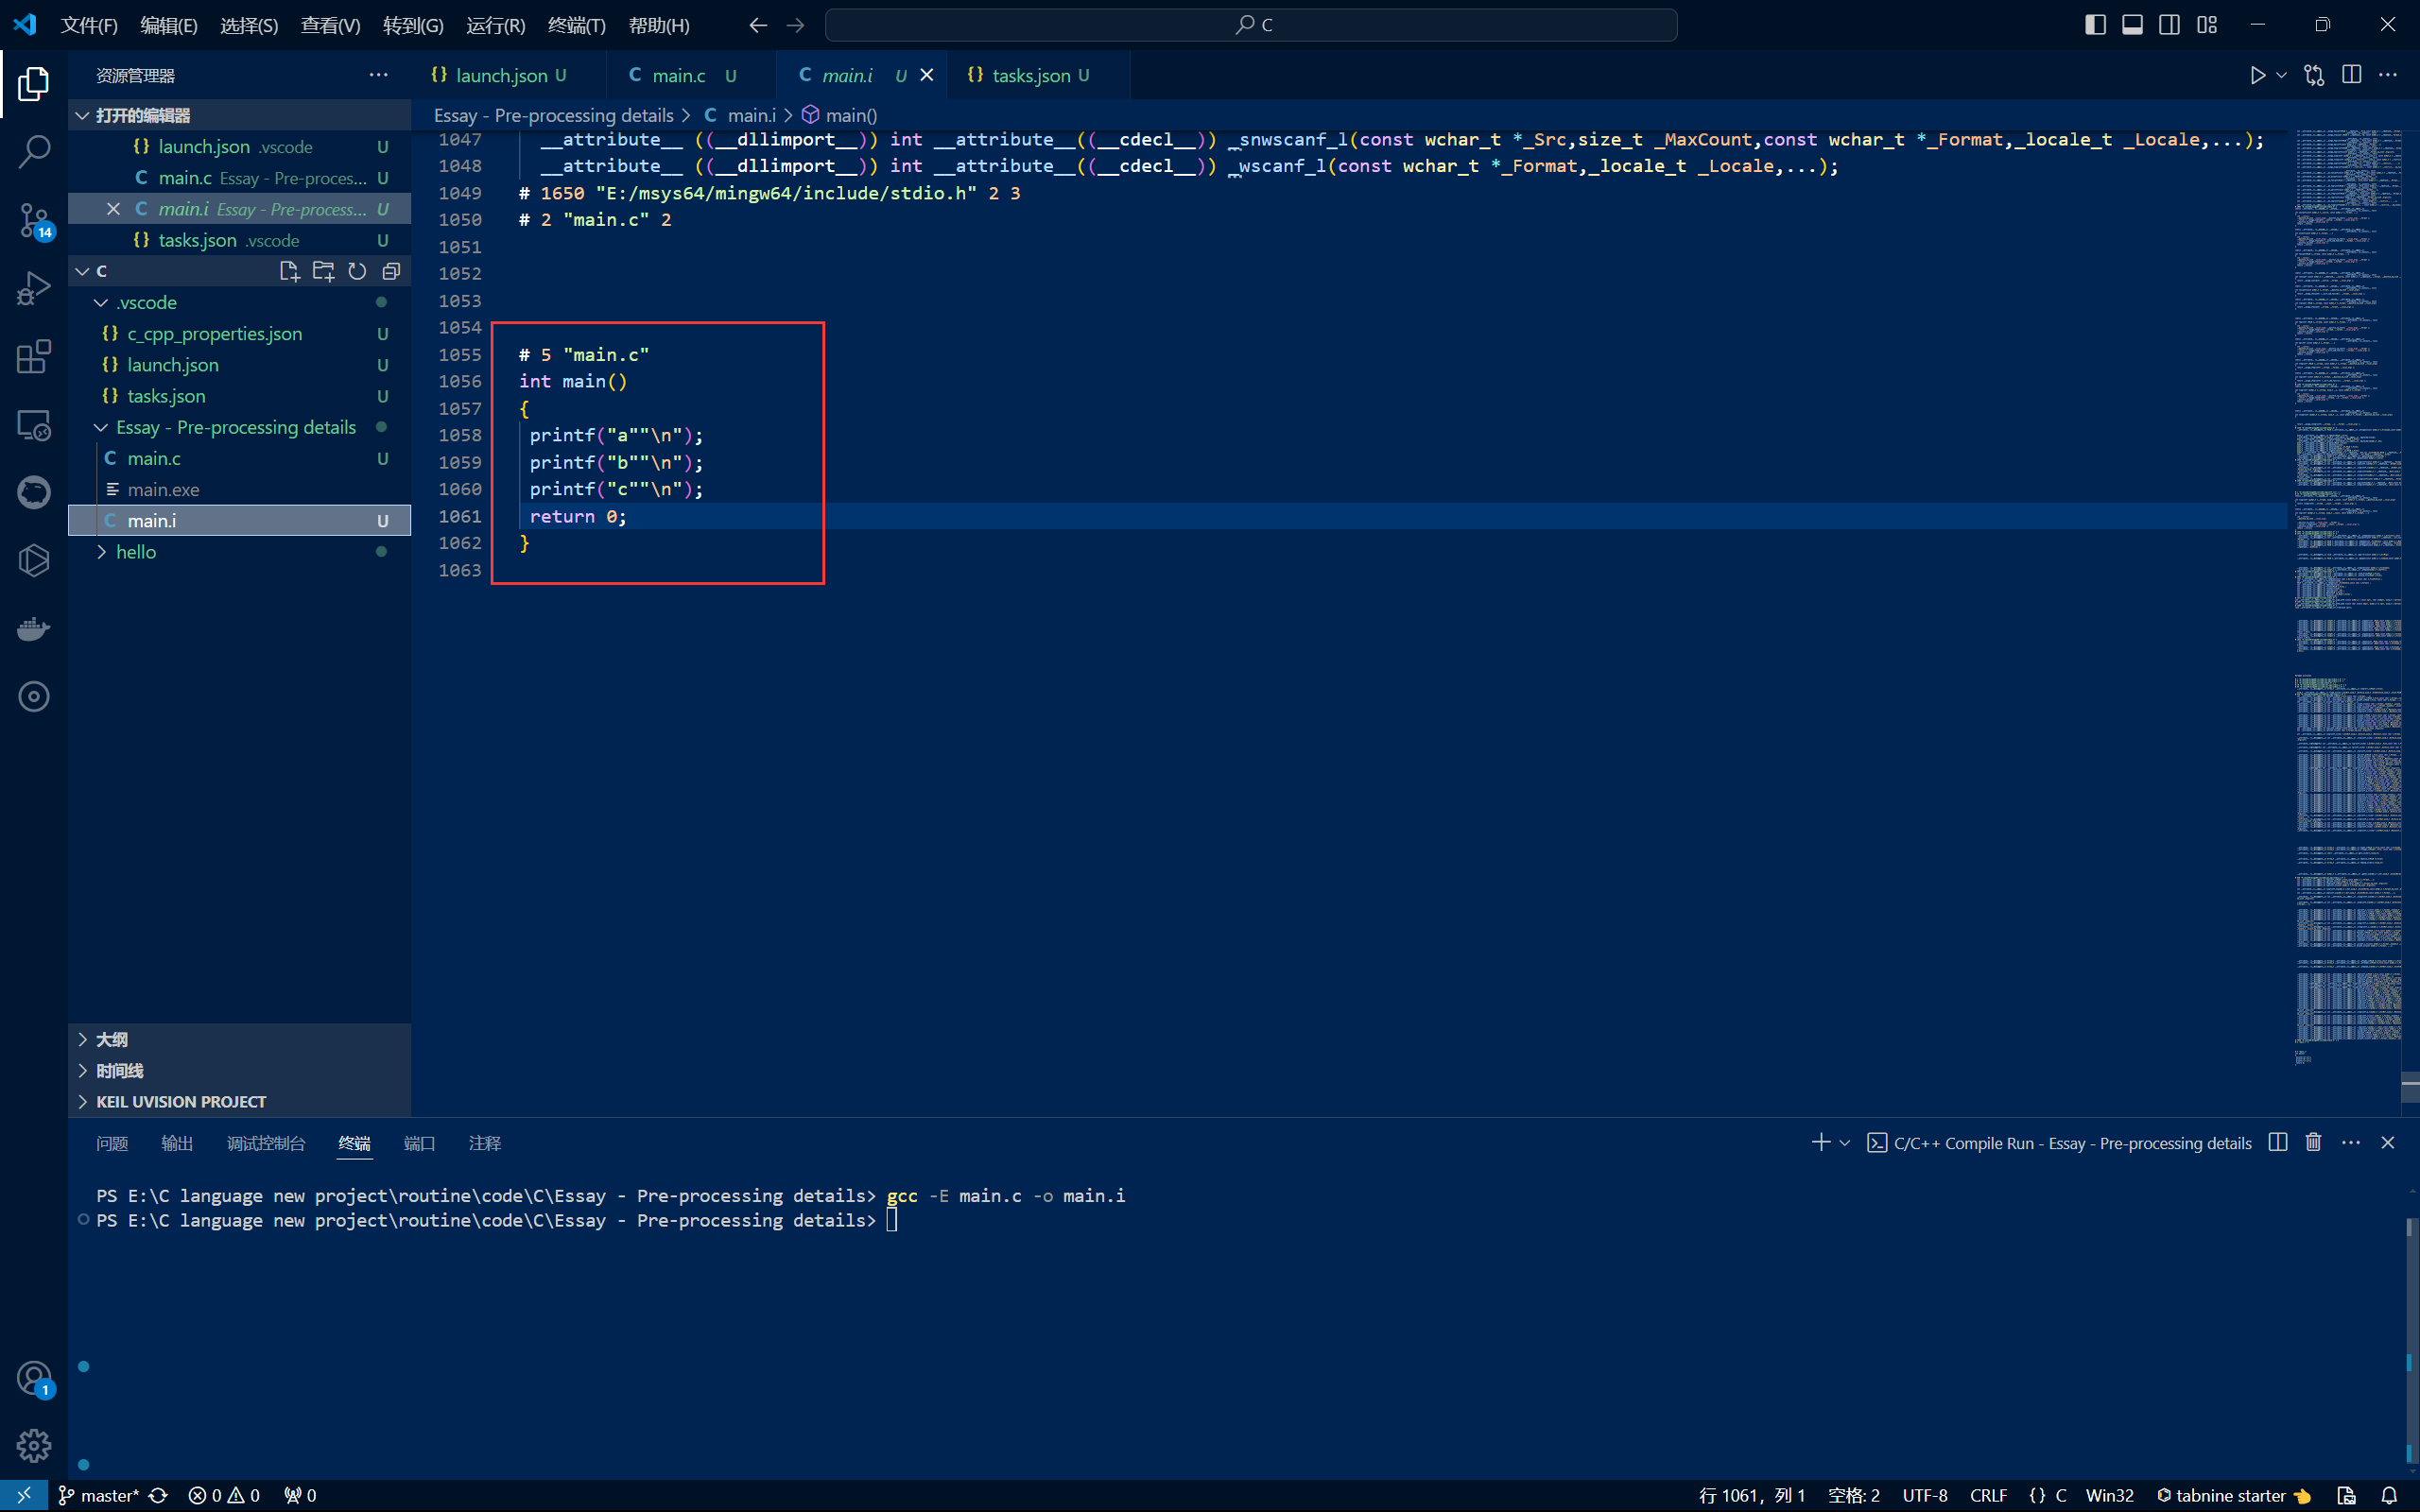Open the GitHub icon in activity bar
Screen dimensions: 2420x1512
click(34, 493)
